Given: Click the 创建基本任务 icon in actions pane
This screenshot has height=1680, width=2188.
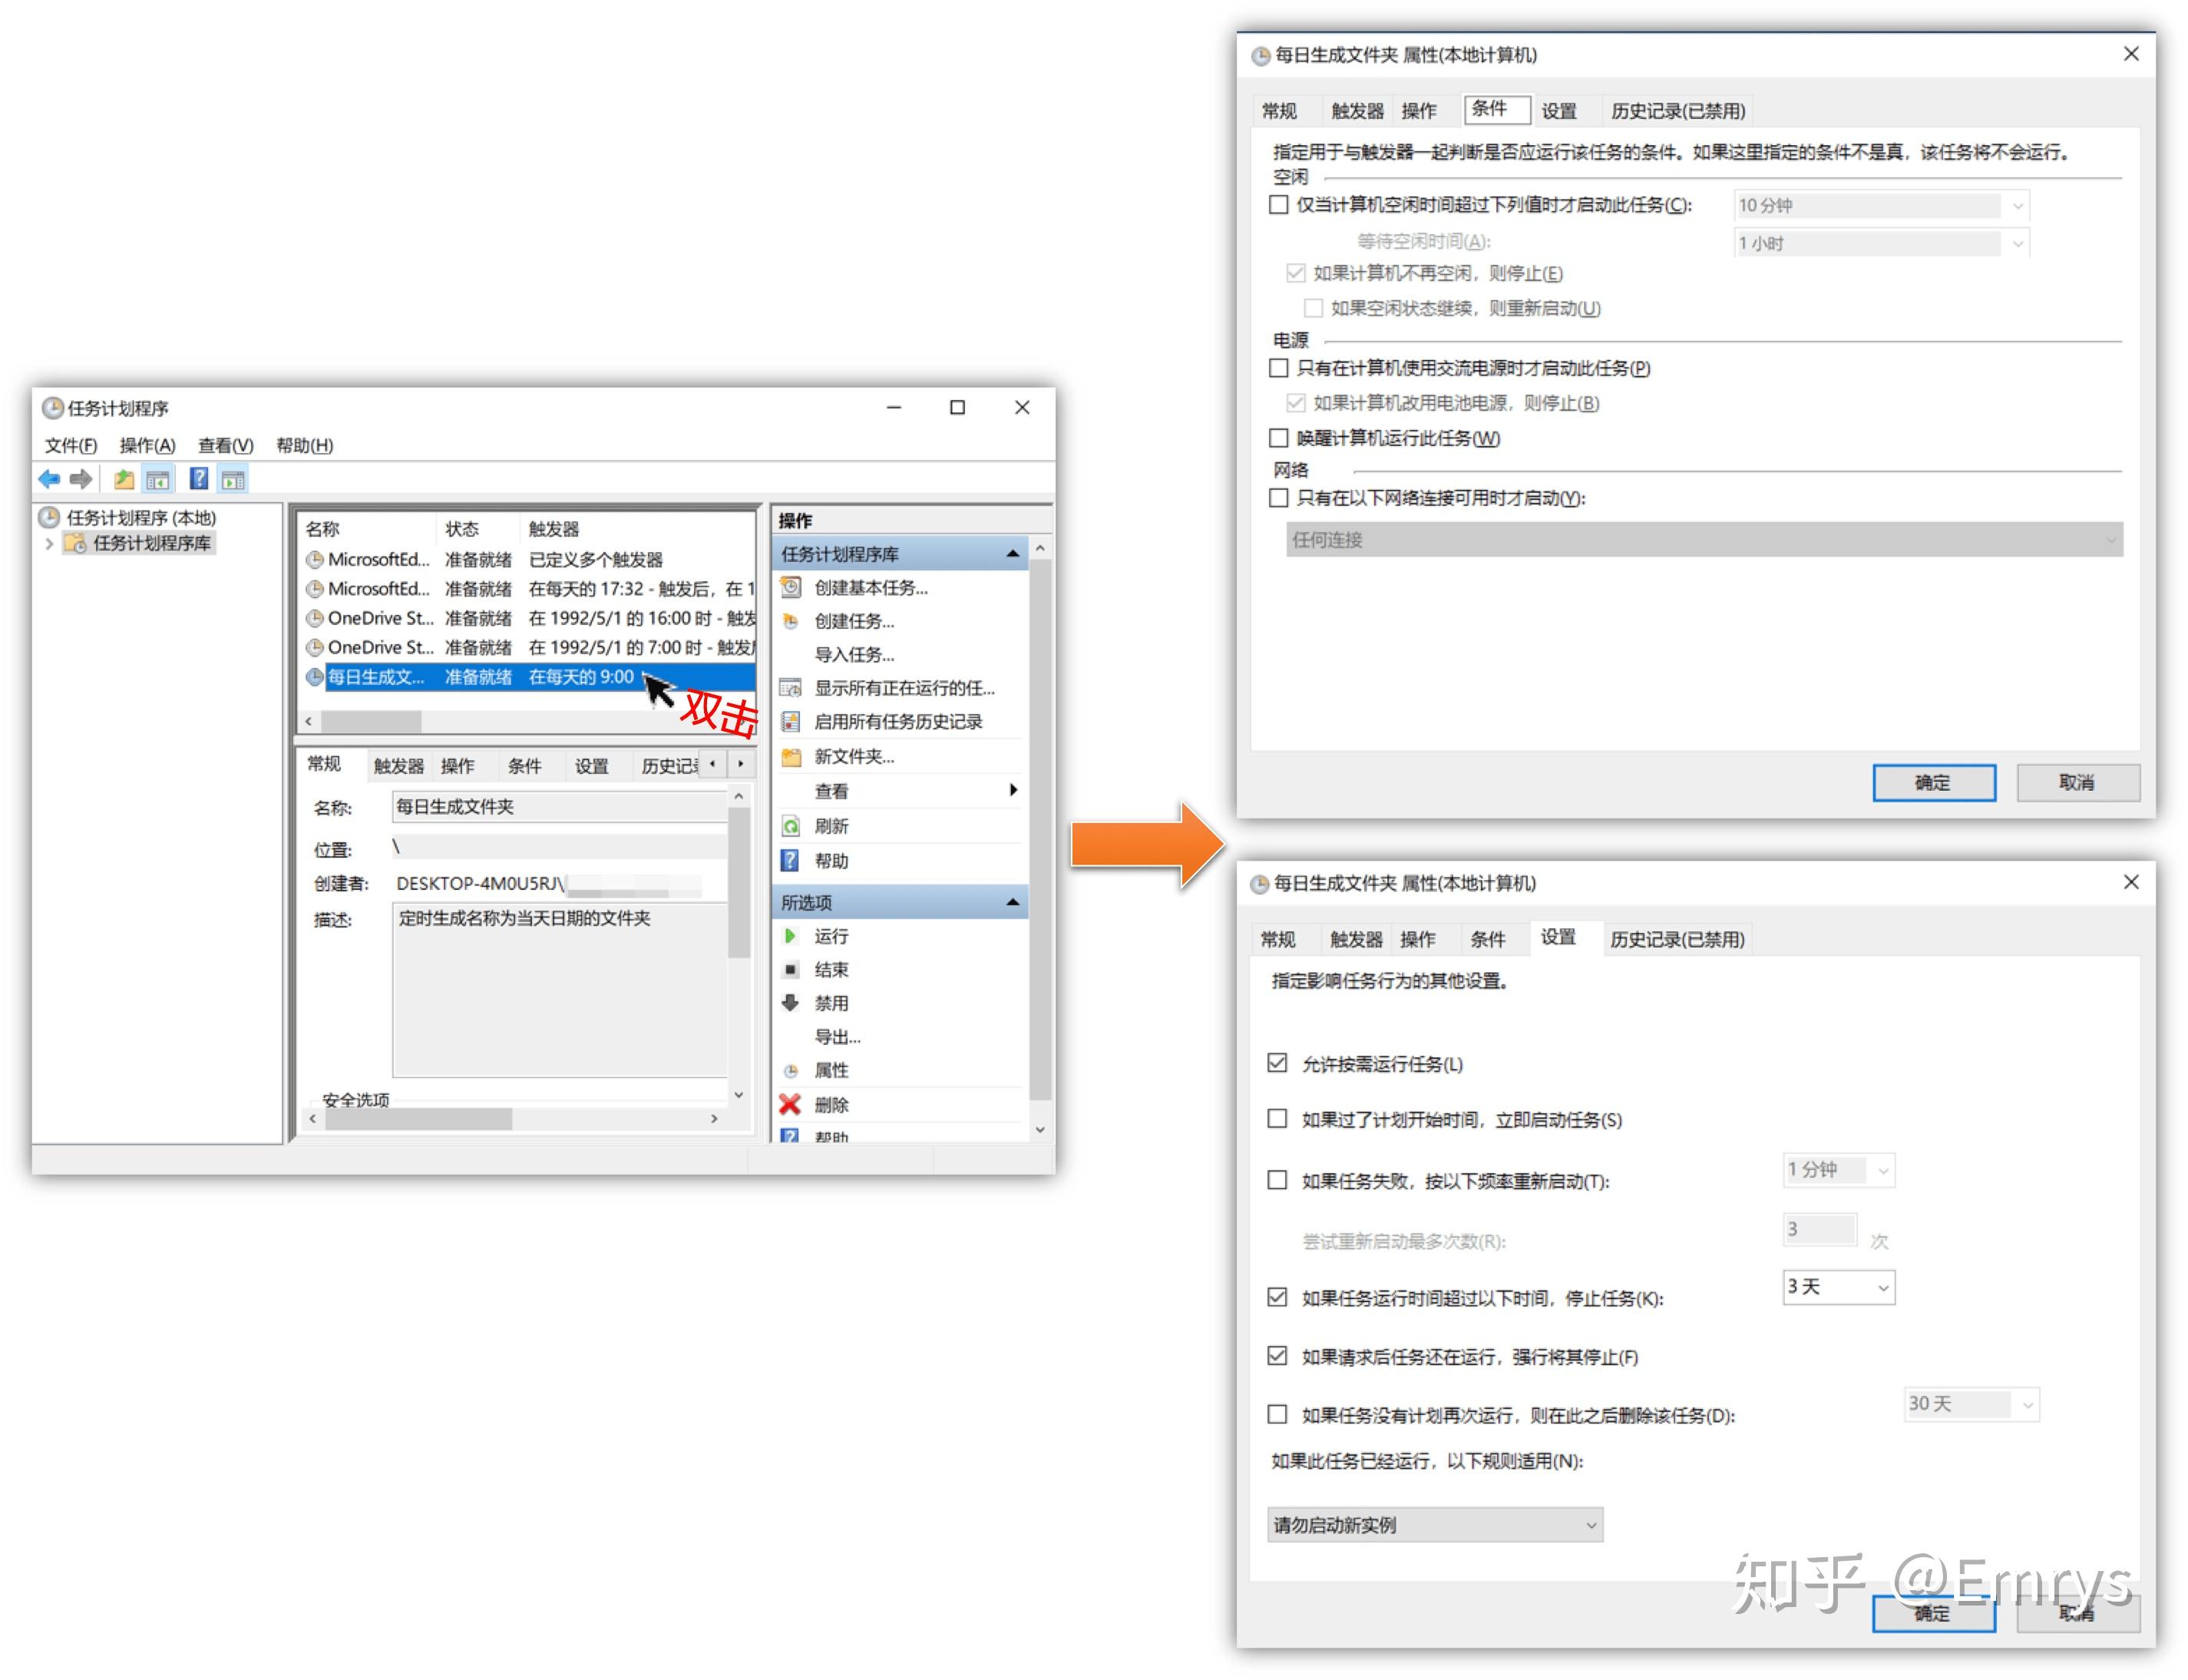Looking at the screenshot, I should 790,587.
